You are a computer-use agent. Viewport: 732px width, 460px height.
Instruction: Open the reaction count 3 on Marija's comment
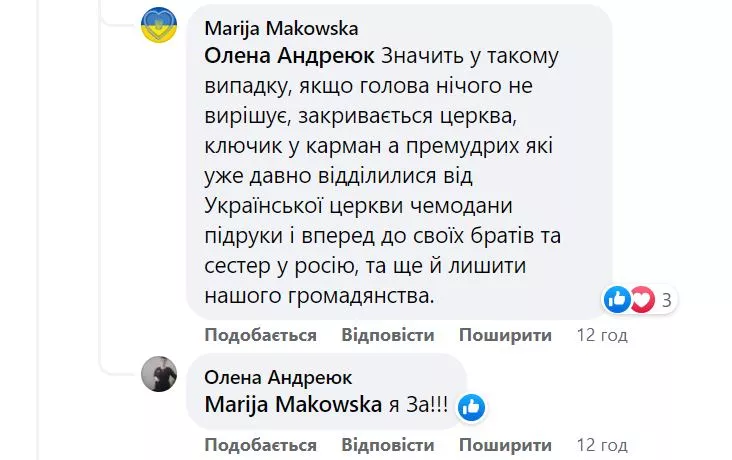[666, 299]
